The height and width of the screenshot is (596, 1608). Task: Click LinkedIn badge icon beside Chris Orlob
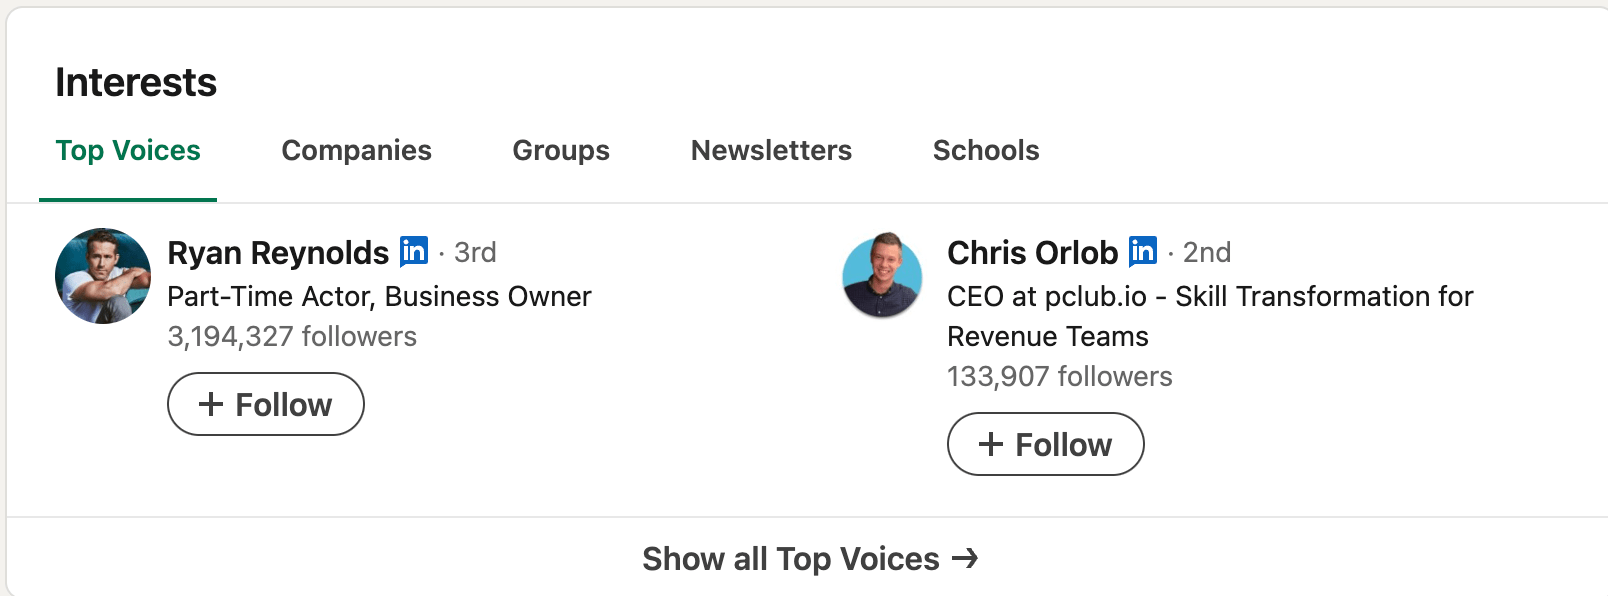click(x=1142, y=251)
